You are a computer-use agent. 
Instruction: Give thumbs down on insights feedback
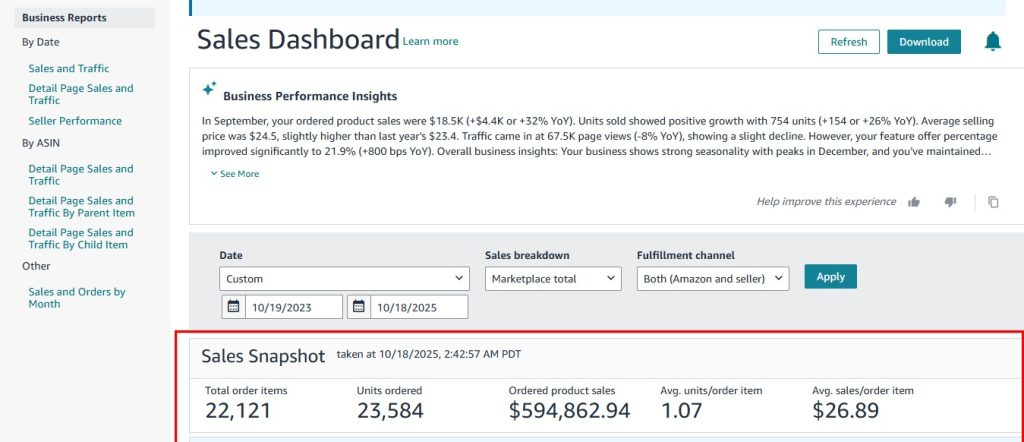[x=950, y=202]
